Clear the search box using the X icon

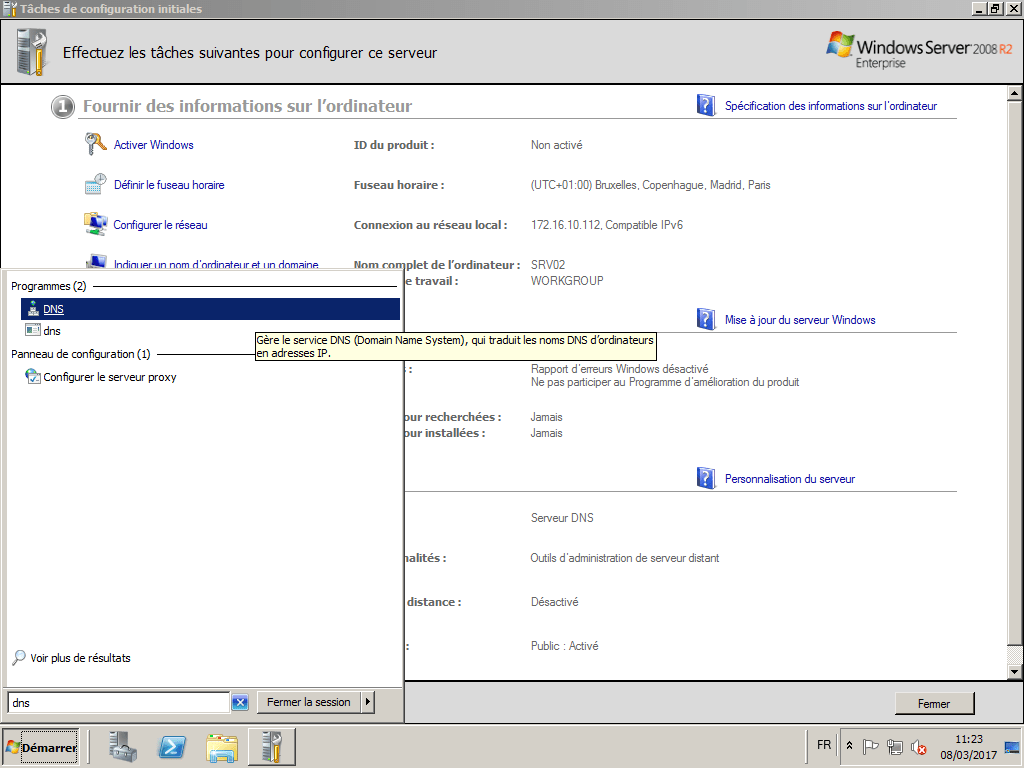pos(239,702)
